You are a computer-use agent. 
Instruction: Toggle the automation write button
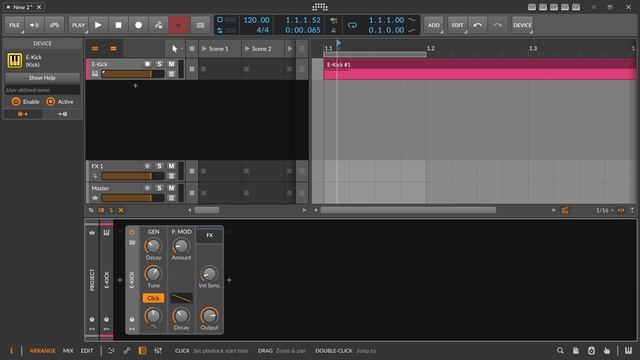[158, 25]
